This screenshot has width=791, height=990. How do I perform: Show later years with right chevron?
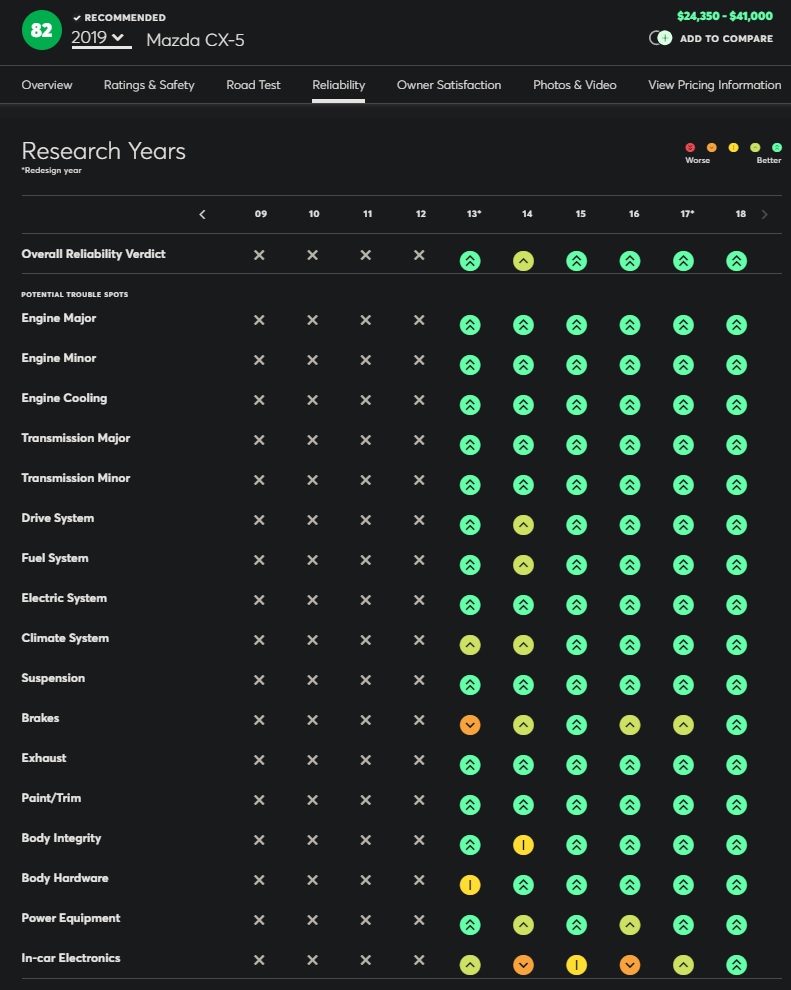tap(764, 215)
